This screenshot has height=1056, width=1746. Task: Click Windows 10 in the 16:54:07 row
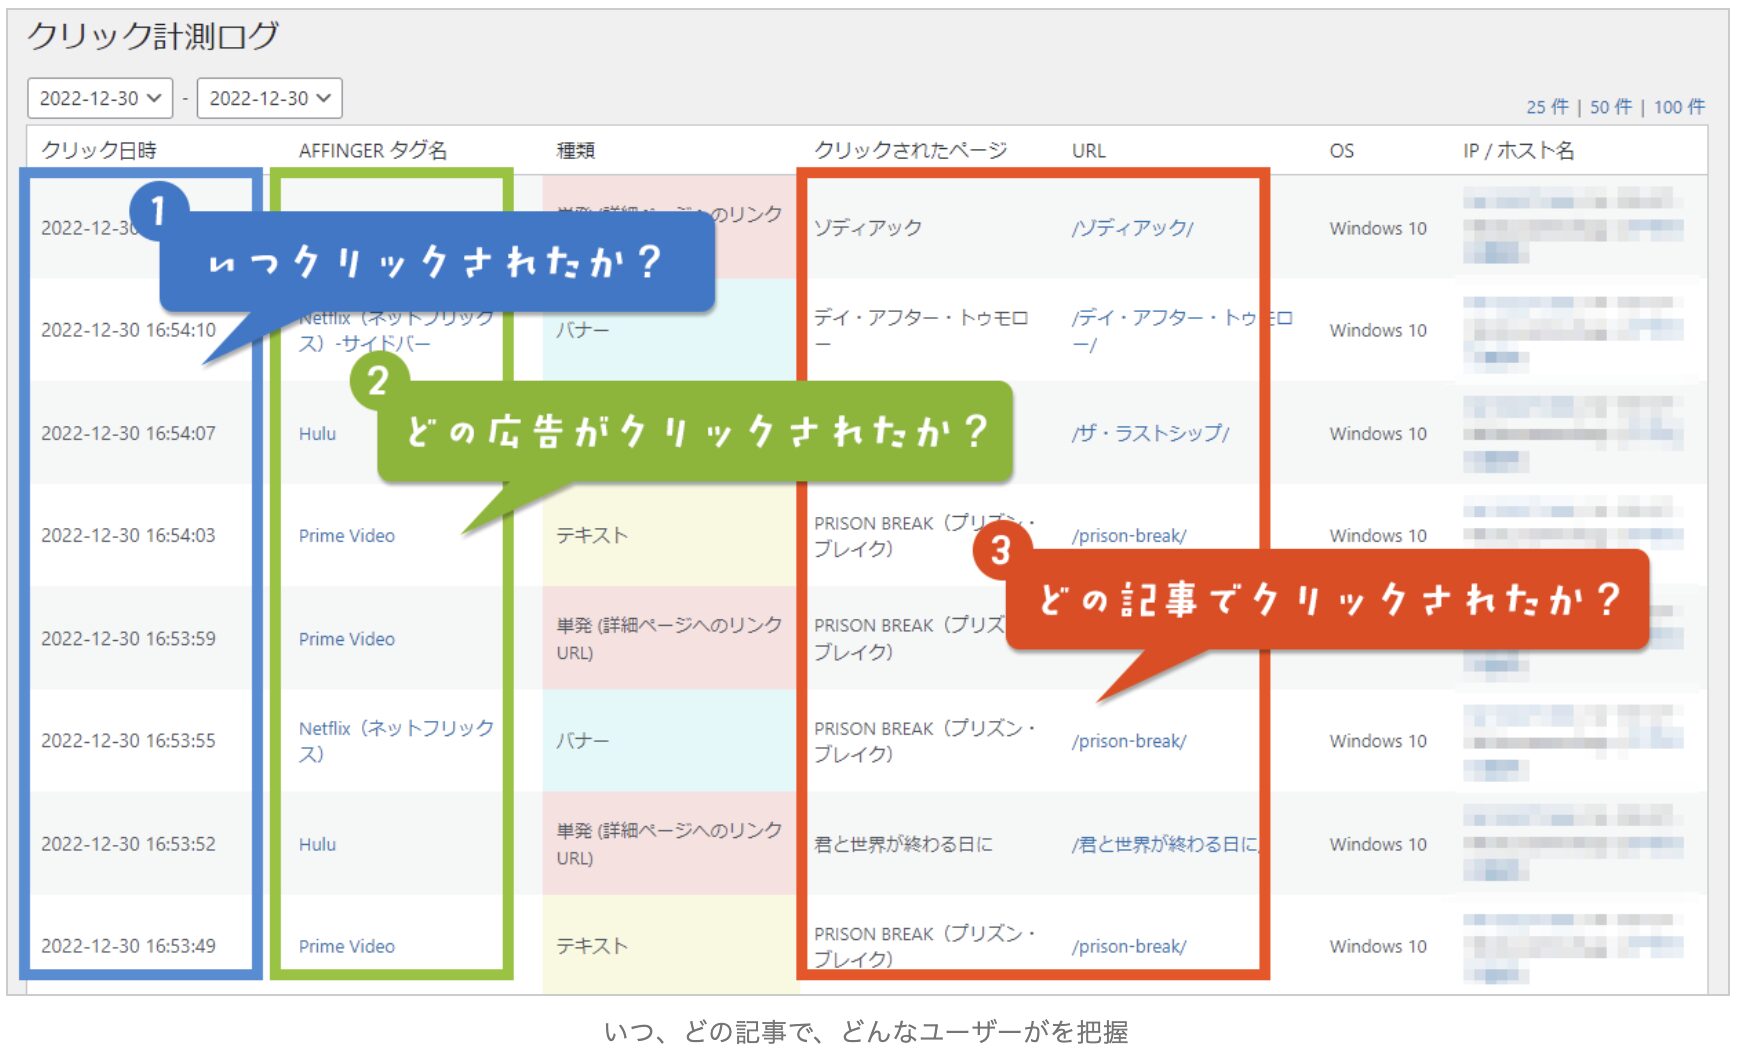1378,433
